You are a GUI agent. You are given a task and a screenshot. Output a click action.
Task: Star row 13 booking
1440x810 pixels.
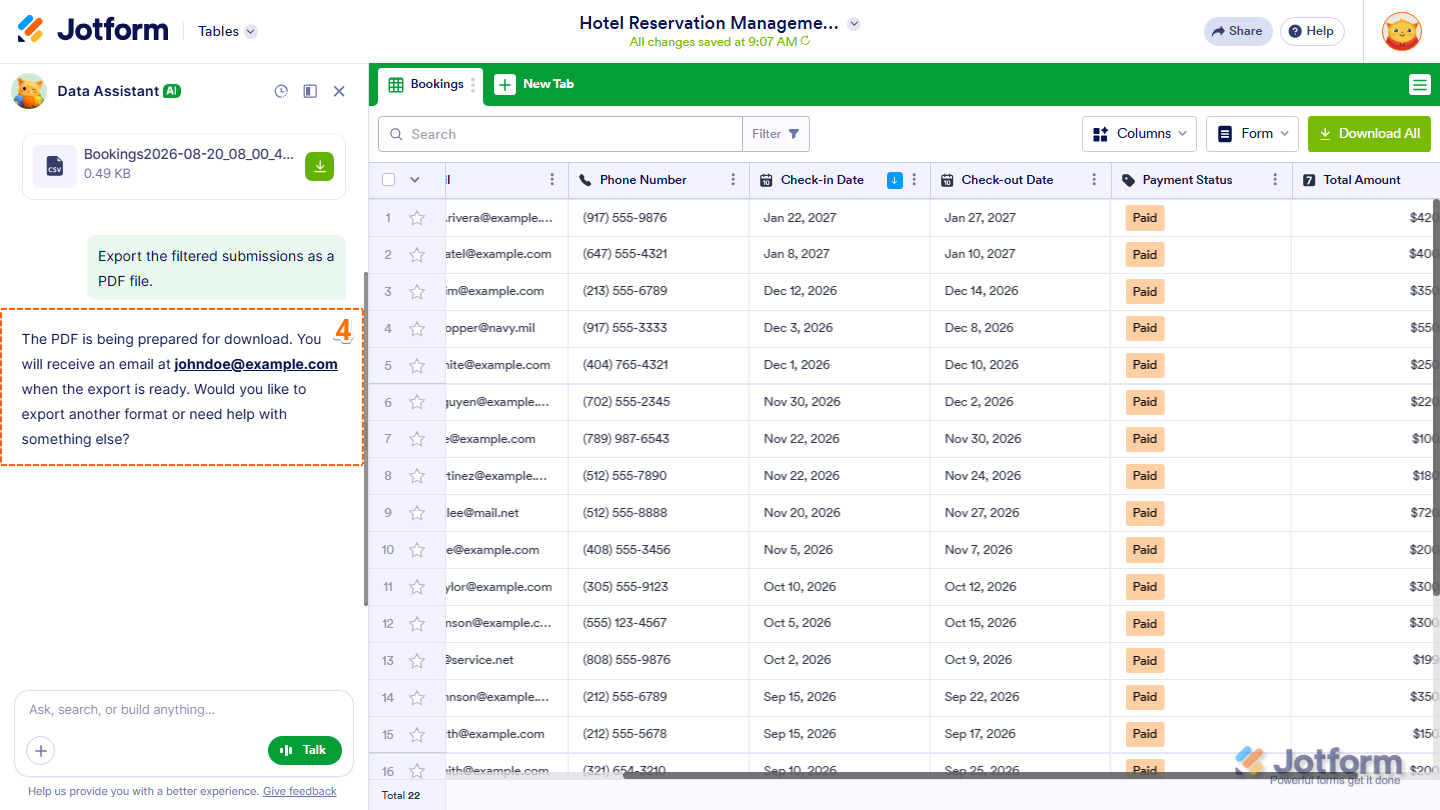(417, 661)
